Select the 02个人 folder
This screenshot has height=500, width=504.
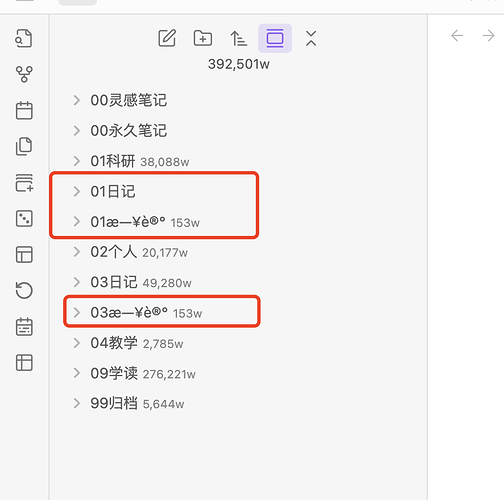[139, 252]
